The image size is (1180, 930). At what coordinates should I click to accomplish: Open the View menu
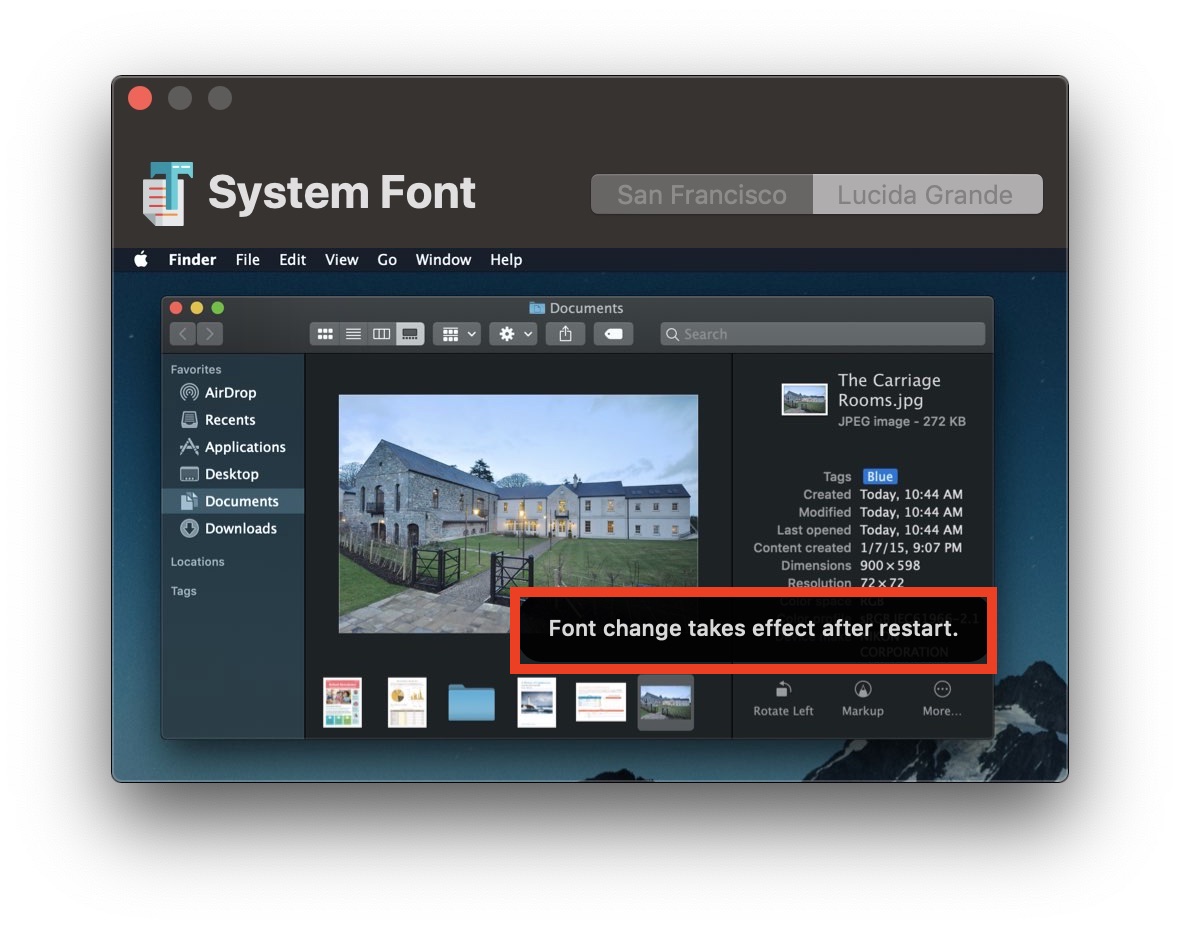342,260
